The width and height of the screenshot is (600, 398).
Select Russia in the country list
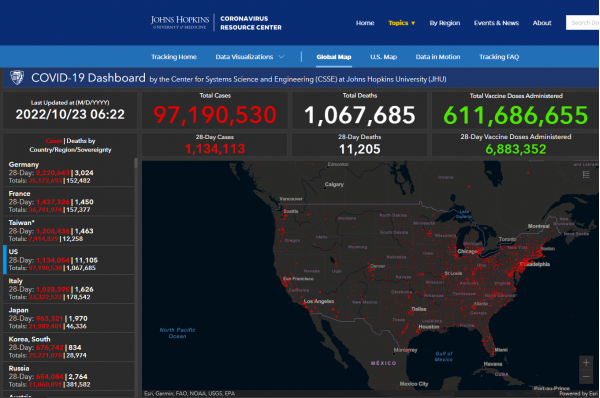(68, 376)
